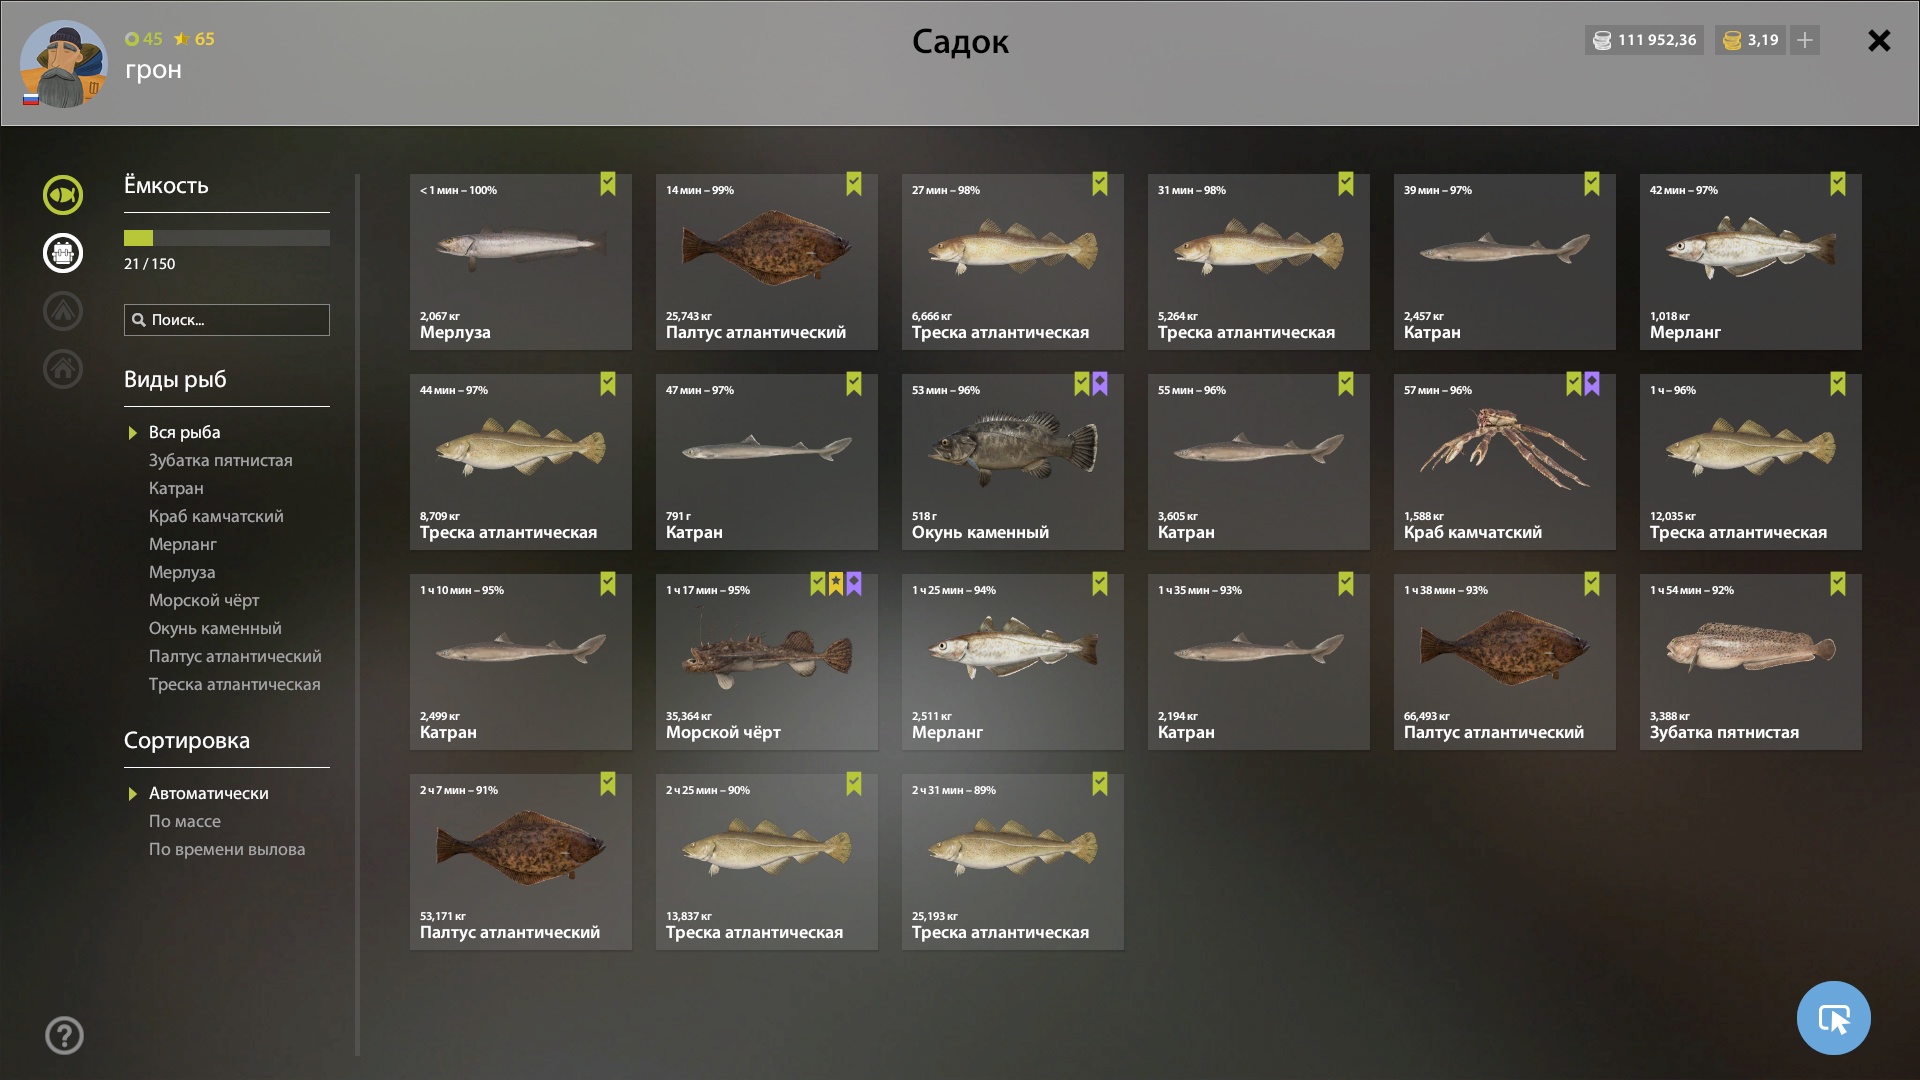Viewport: 1920px width, 1080px height.
Task: Filter by Вся рыба
Action: (x=184, y=432)
